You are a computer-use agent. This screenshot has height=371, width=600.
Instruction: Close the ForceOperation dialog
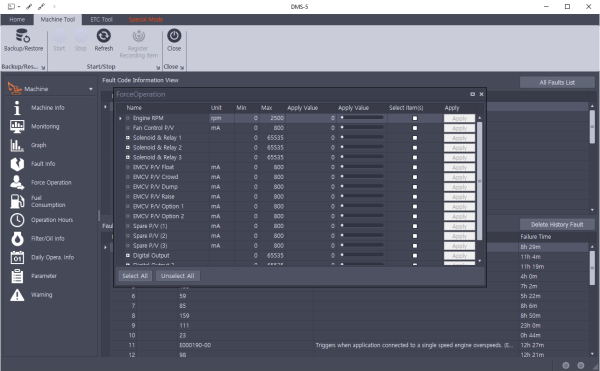point(481,94)
